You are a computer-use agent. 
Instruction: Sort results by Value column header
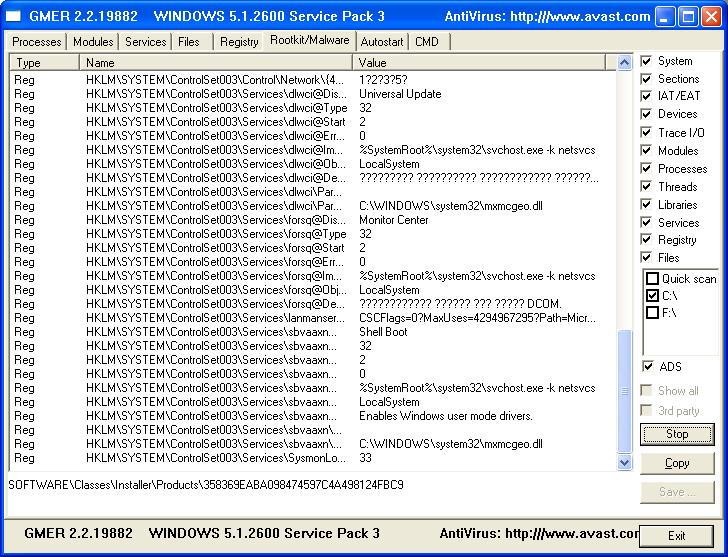480,63
